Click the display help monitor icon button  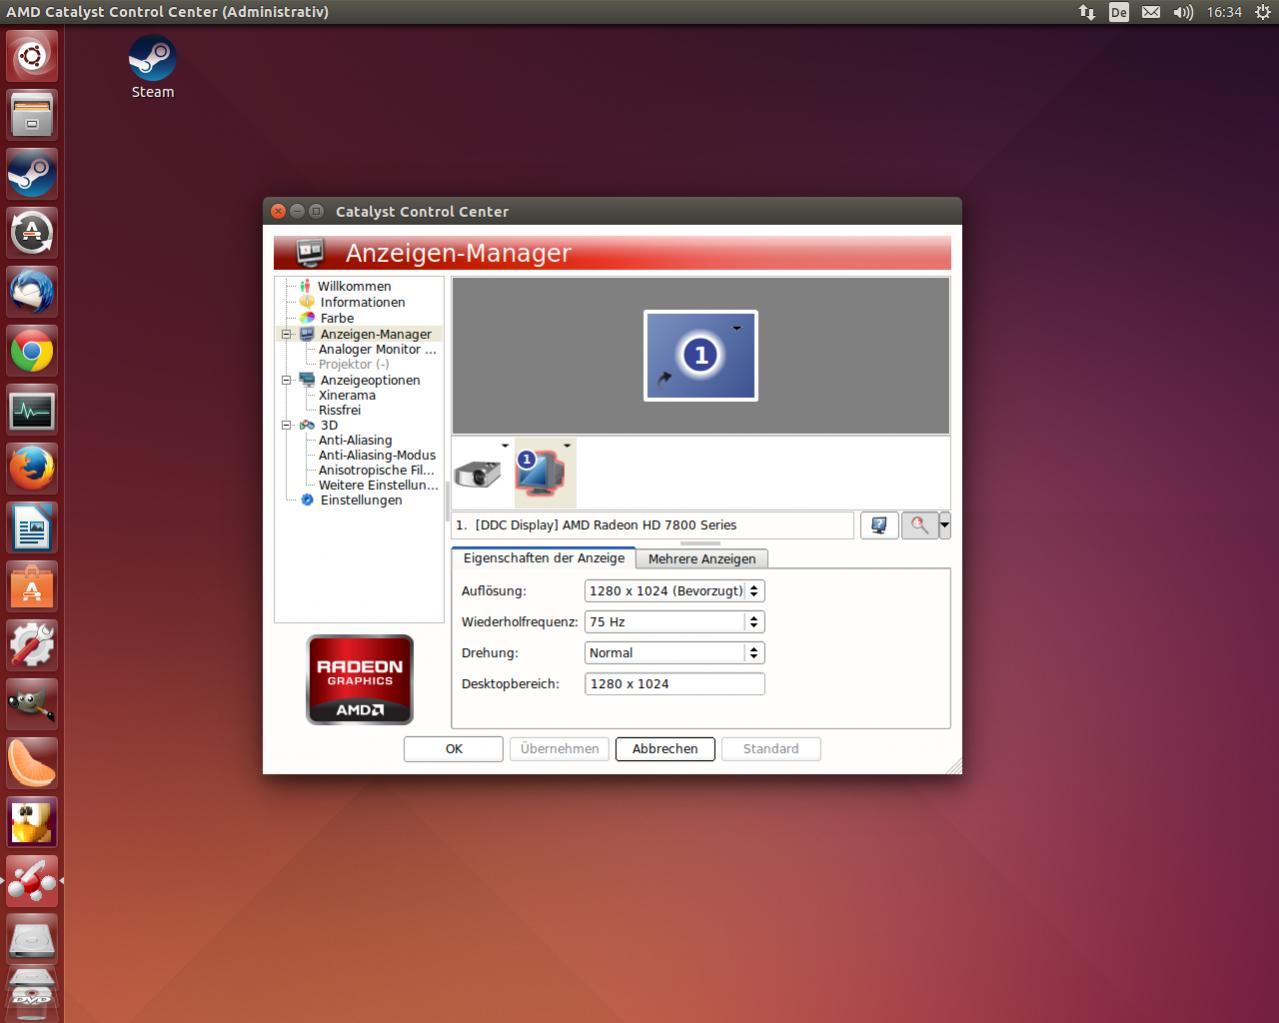tap(879, 525)
